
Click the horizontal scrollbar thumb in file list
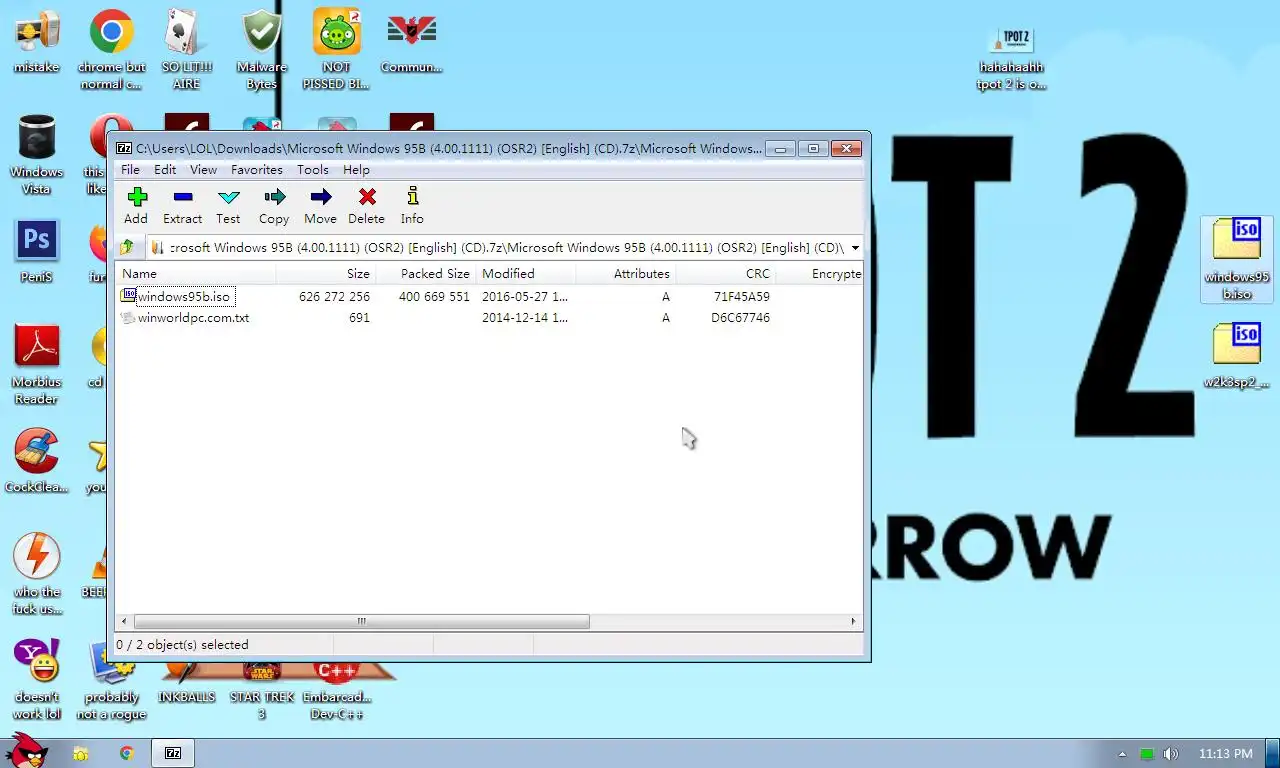click(361, 621)
